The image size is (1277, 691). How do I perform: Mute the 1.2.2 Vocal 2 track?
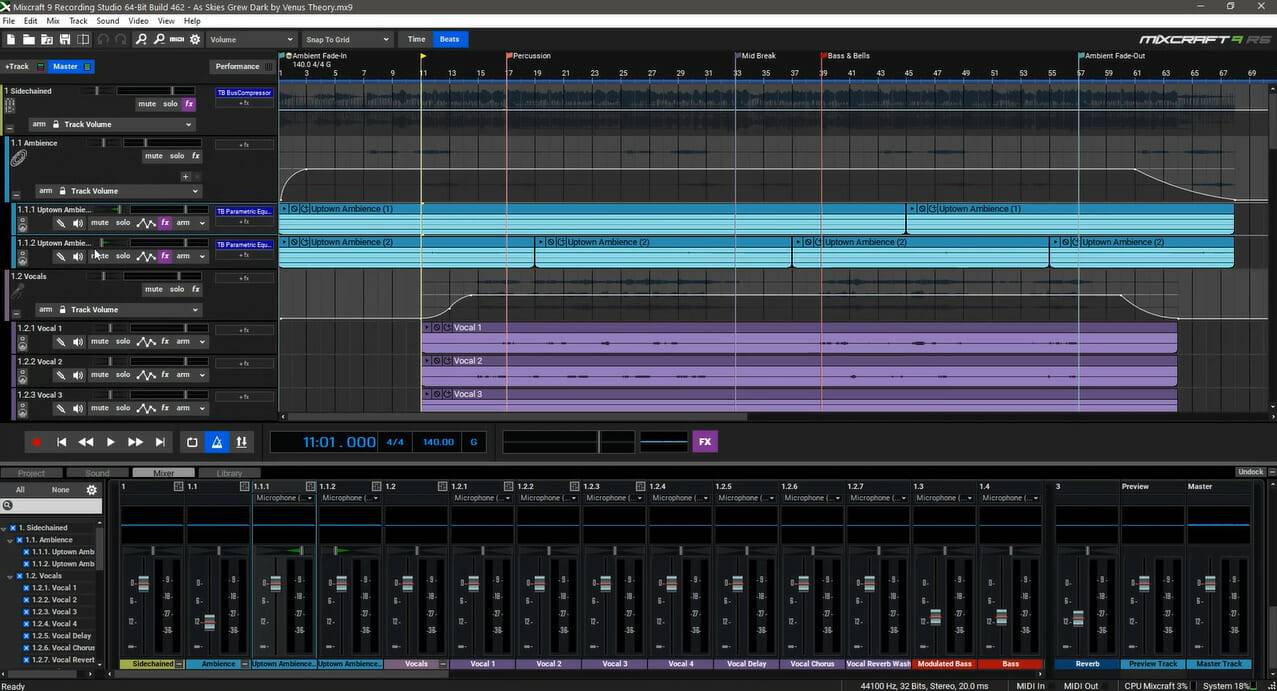[100, 375]
